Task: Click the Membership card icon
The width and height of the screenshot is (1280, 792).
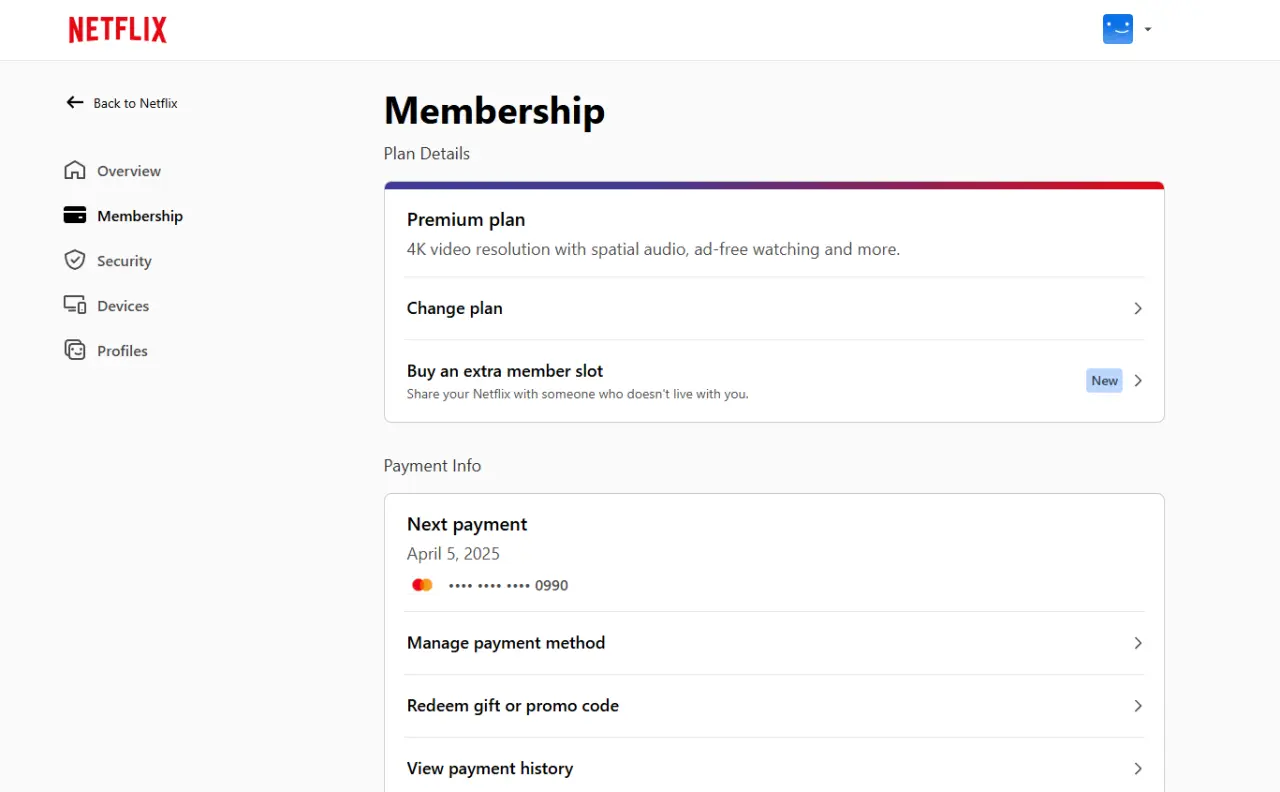Action: [75, 215]
